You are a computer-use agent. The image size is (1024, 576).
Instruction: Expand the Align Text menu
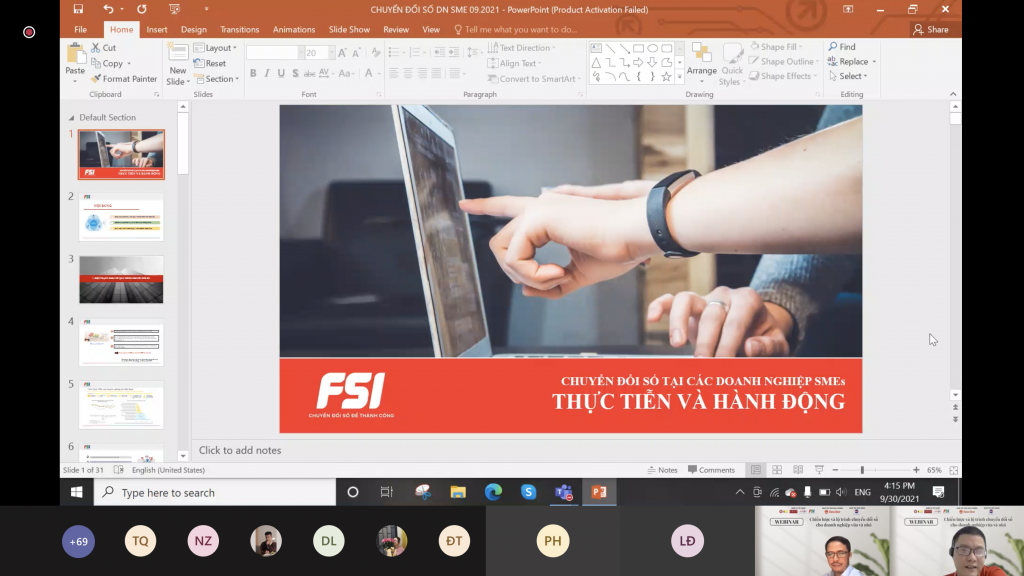pos(516,63)
